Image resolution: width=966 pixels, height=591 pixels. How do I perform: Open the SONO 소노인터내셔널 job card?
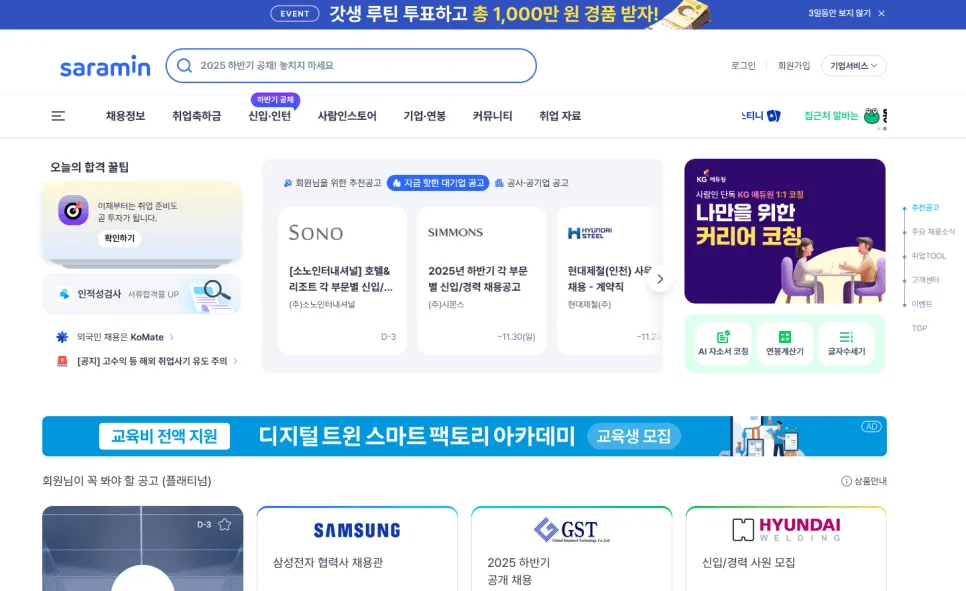[343, 281]
